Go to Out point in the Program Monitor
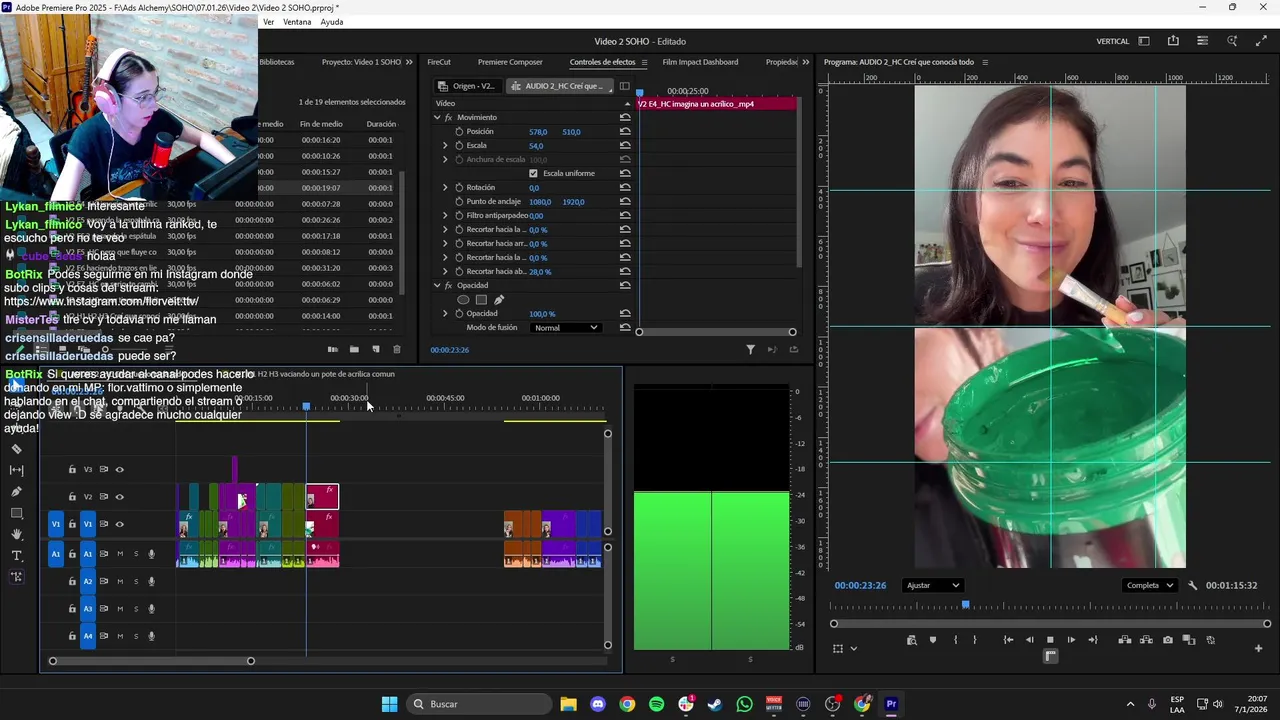 click(1093, 640)
